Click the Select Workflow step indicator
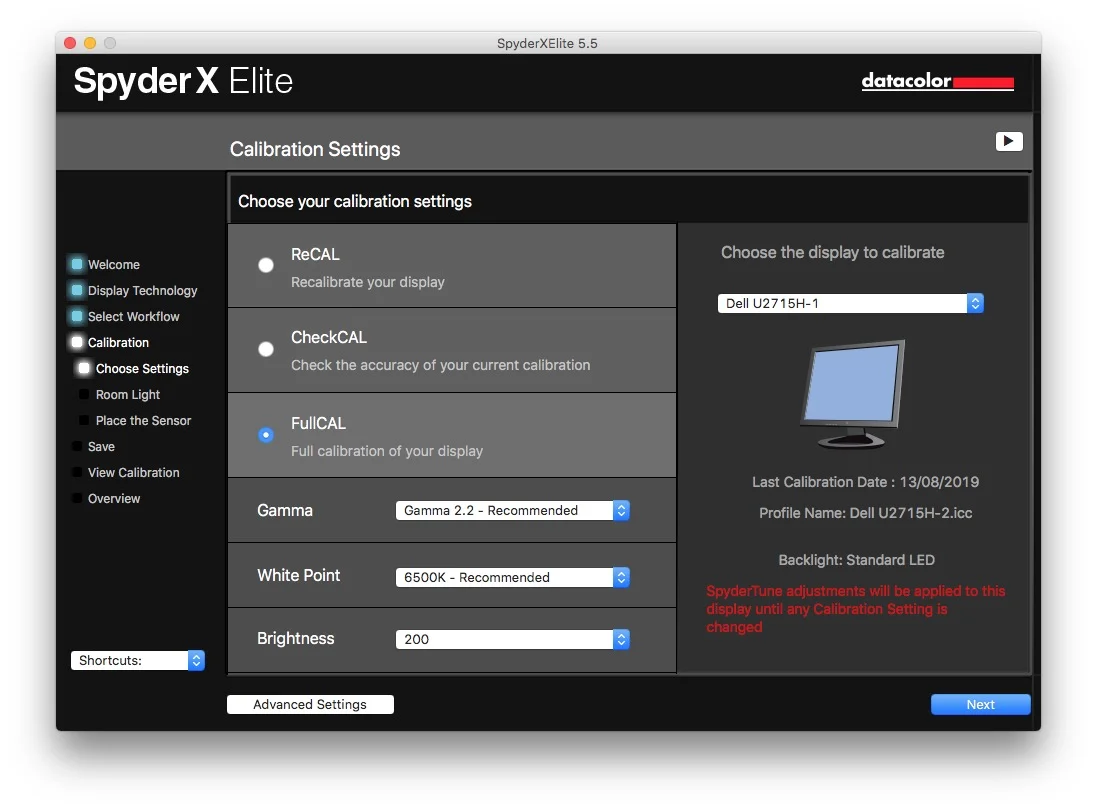Viewport: 1097px width, 811px height. point(77,316)
